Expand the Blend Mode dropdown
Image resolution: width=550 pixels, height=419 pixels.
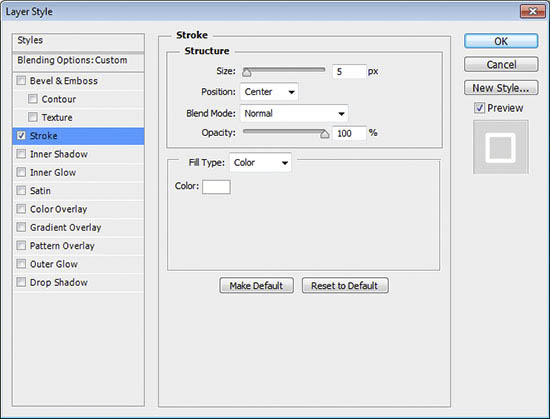pos(294,113)
